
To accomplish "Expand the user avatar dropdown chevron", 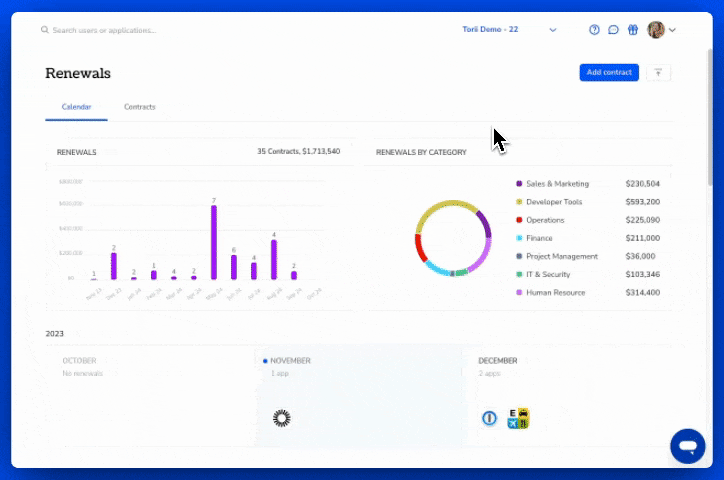I will pos(672,30).
